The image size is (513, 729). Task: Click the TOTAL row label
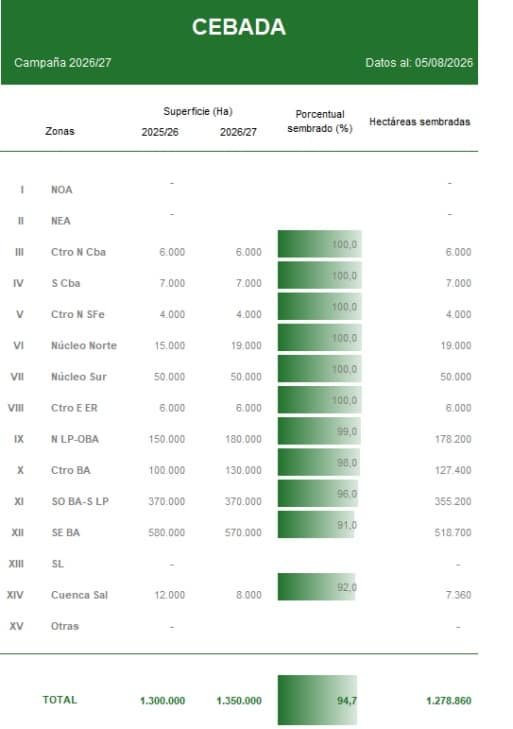coord(60,700)
